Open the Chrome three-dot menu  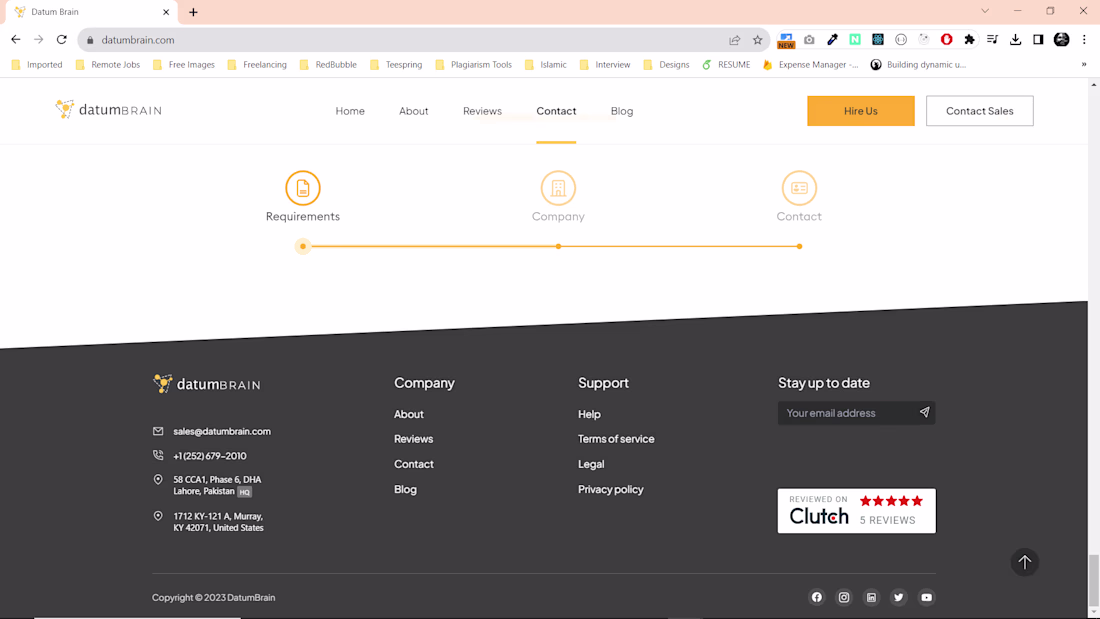[1084, 40]
